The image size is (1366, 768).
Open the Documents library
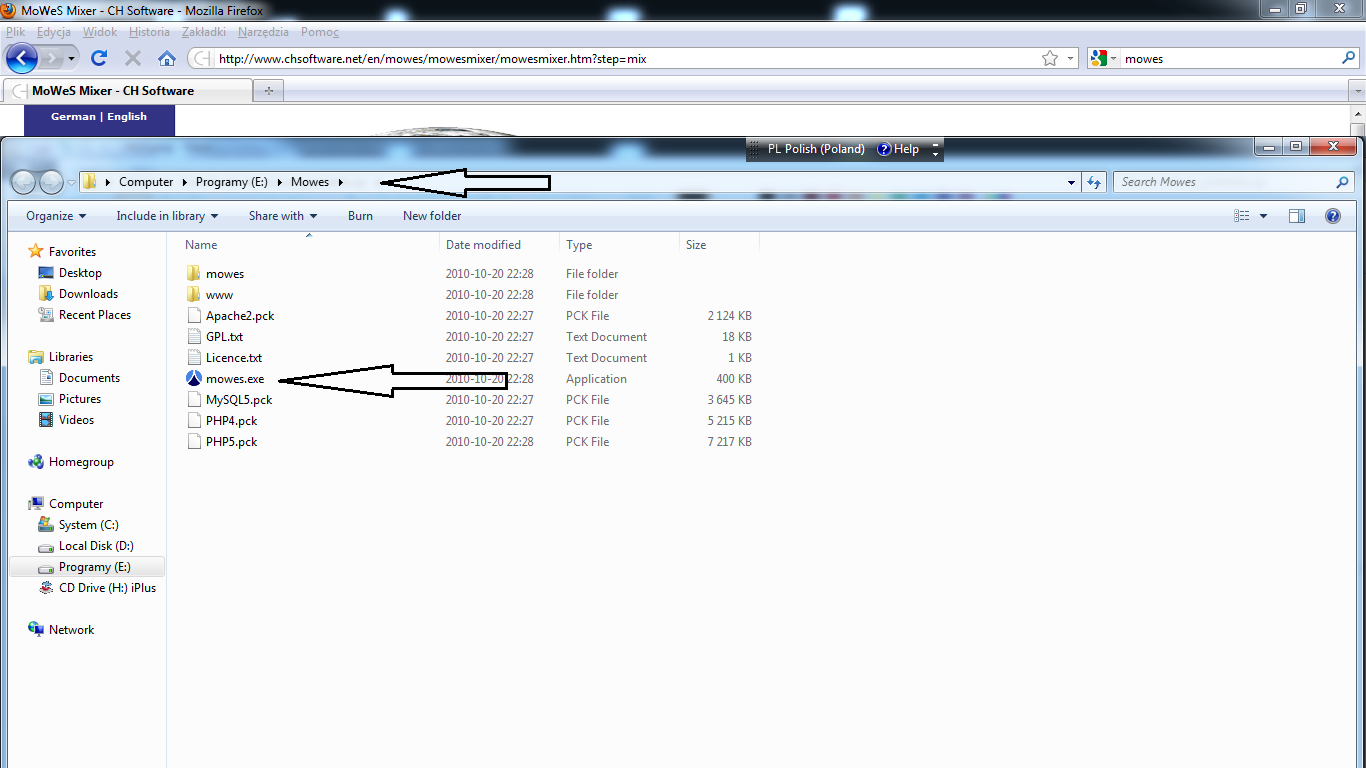pyautogui.click(x=89, y=378)
